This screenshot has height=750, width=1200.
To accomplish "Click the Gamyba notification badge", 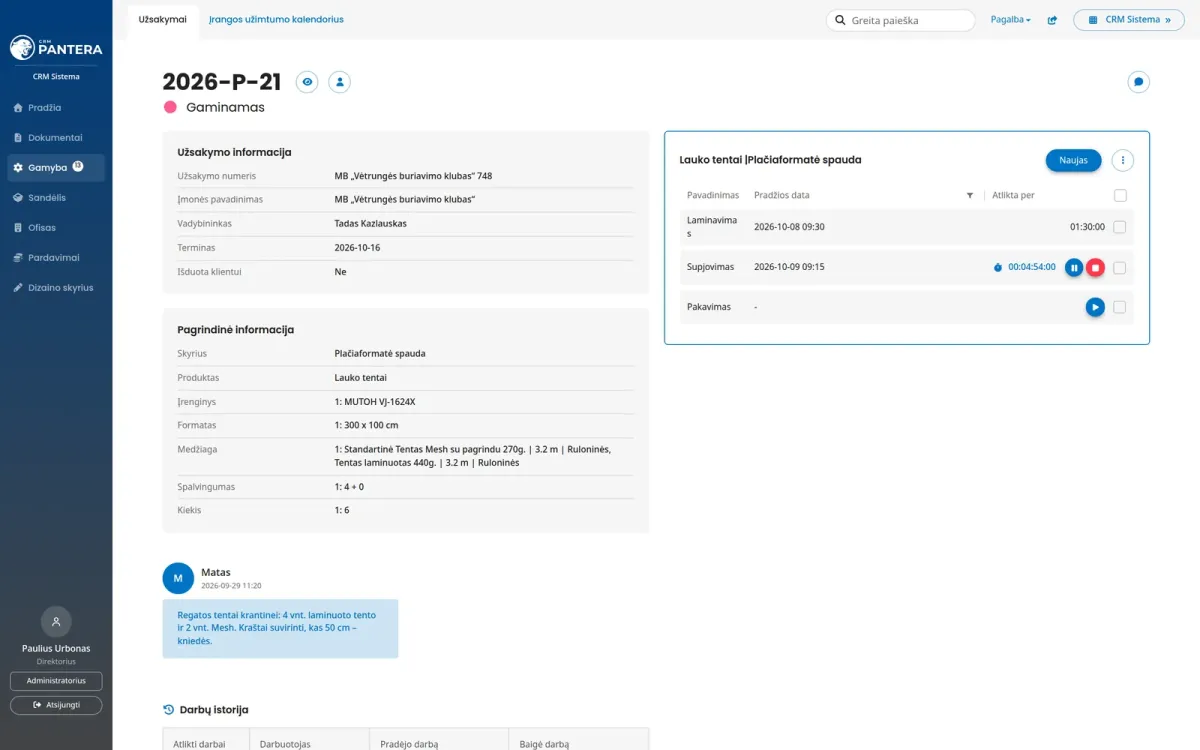I will 78,167.
